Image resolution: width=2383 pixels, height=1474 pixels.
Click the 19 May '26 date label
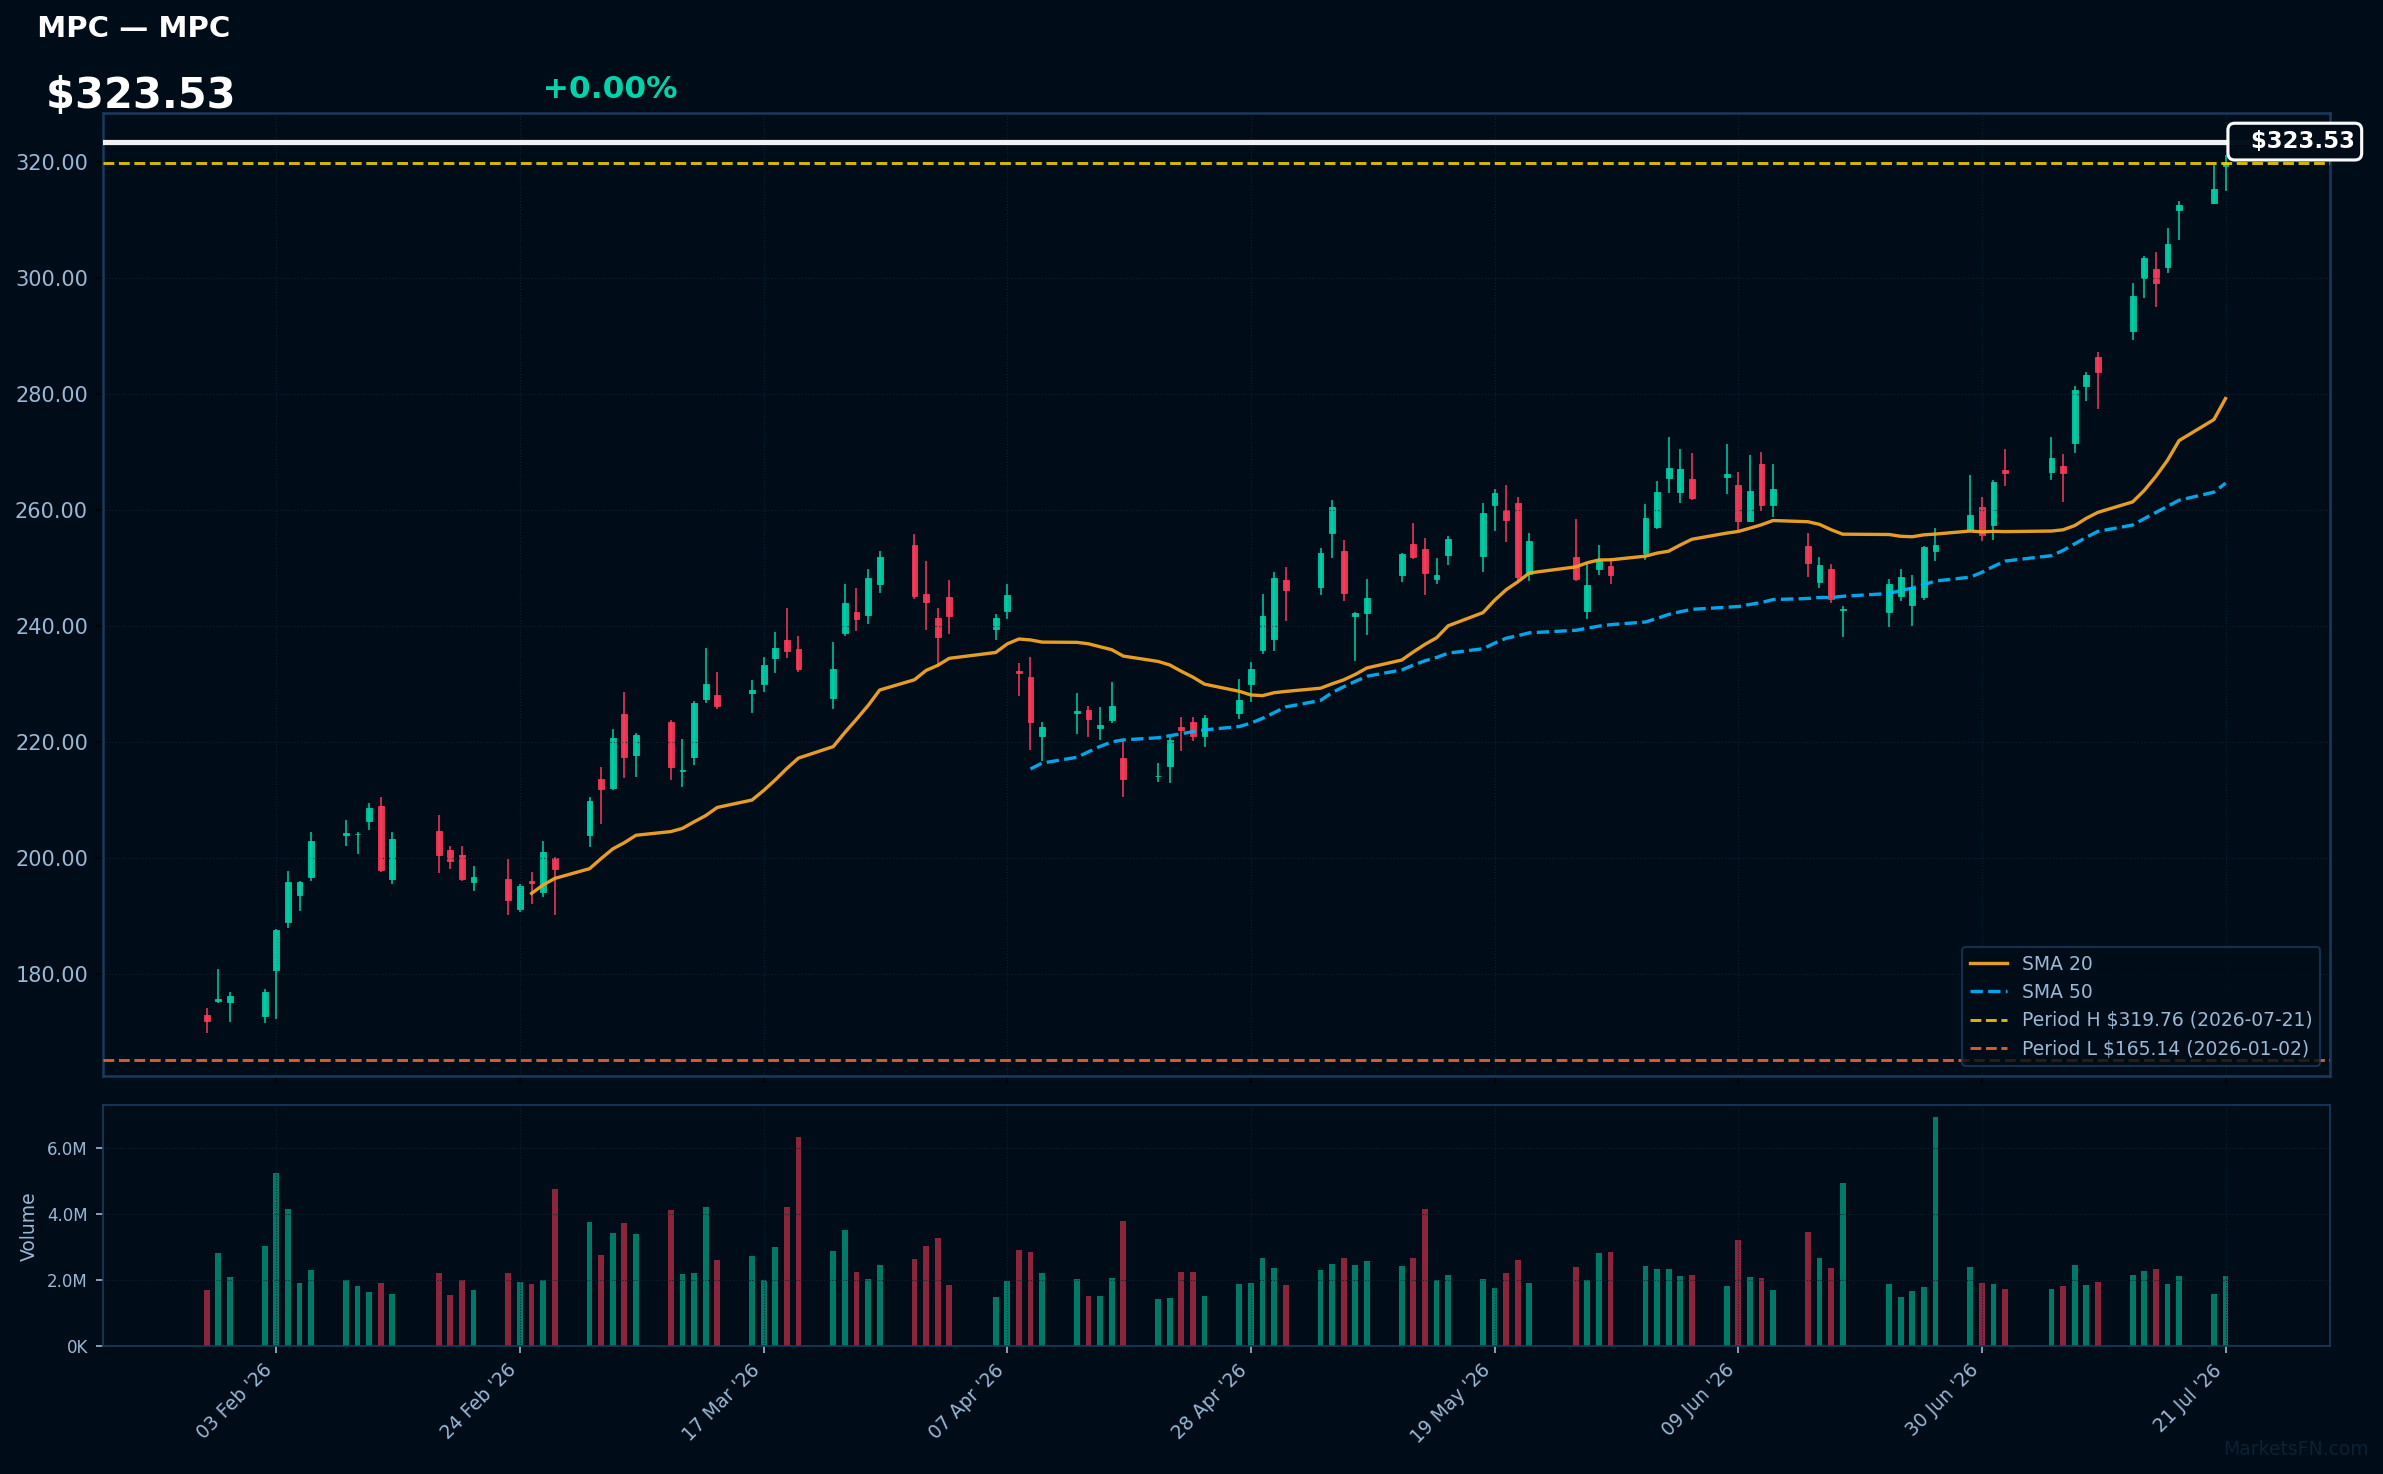(x=1451, y=1402)
